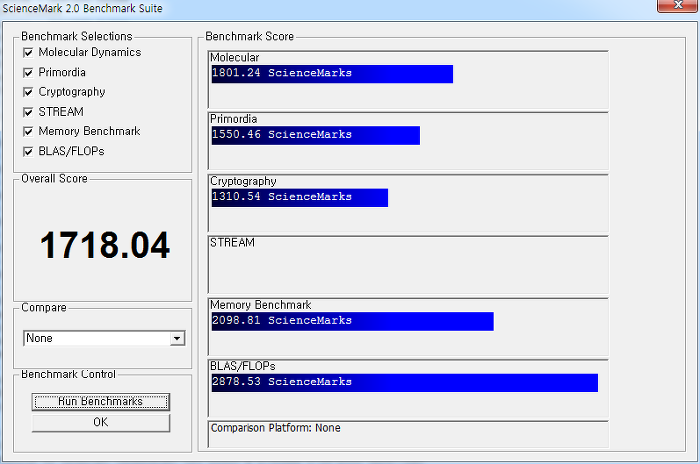Toggle the BLAS/FLOPs checkbox
This screenshot has width=700, height=464.
click(28, 151)
